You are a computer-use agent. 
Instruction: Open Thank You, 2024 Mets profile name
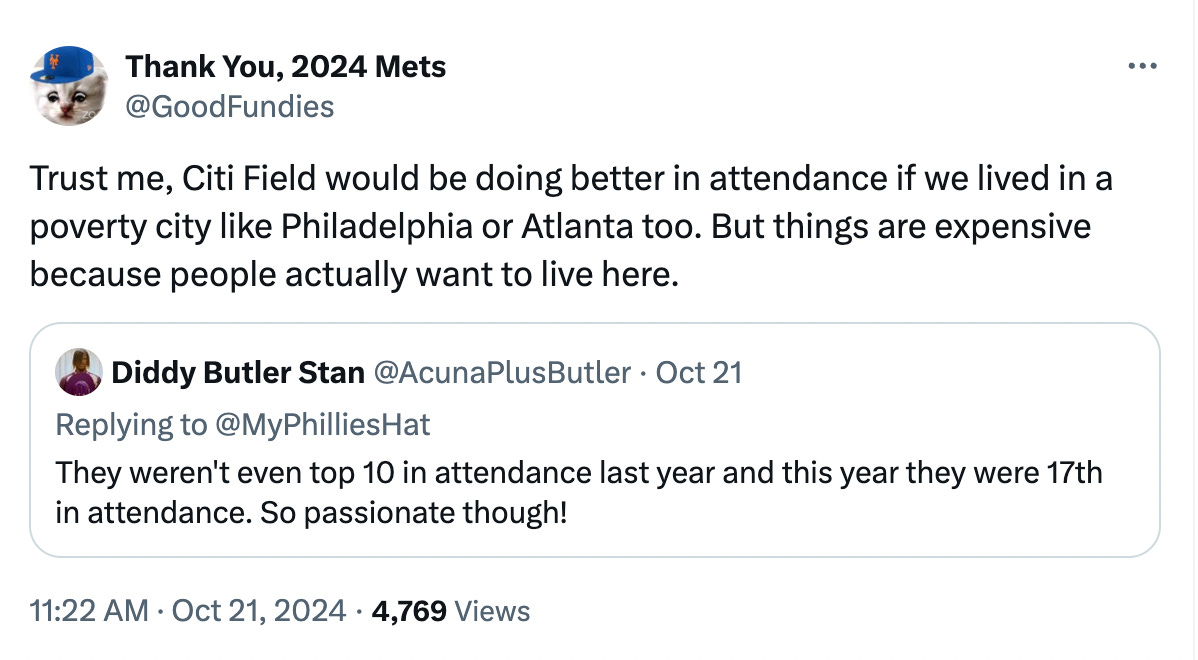click(286, 66)
